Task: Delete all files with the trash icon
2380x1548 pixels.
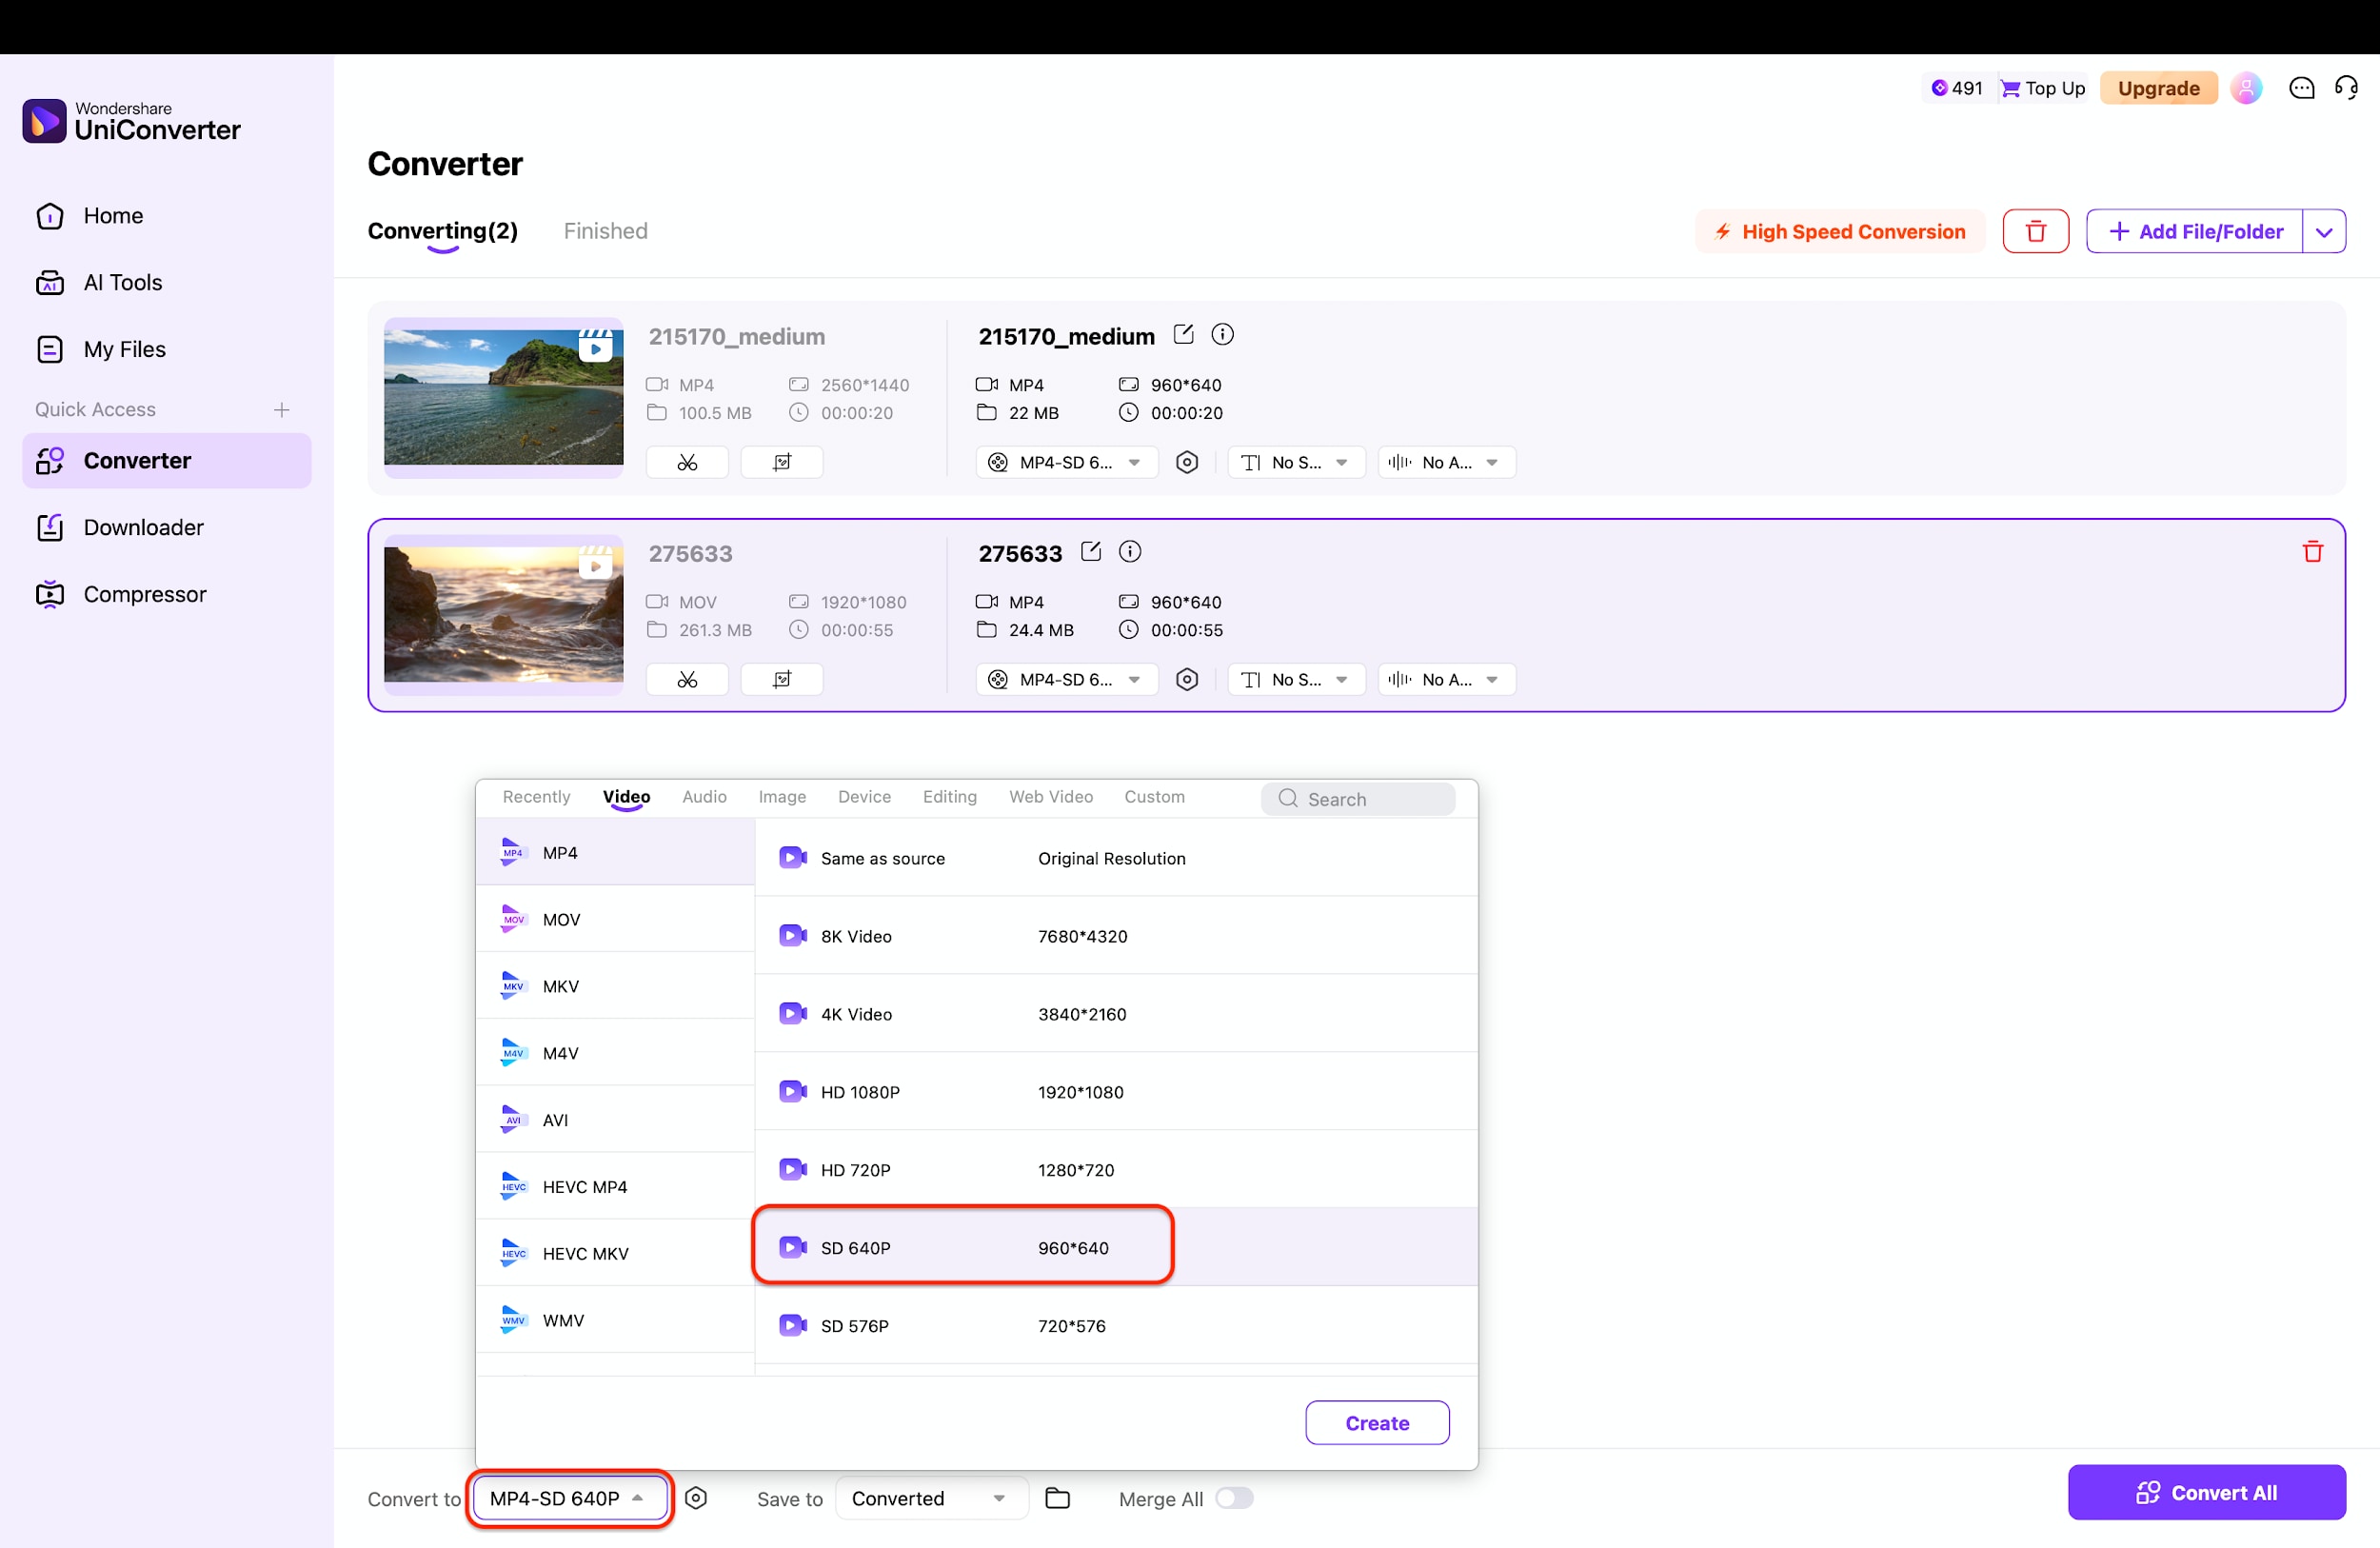Action: pyautogui.click(x=2036, y=231)
